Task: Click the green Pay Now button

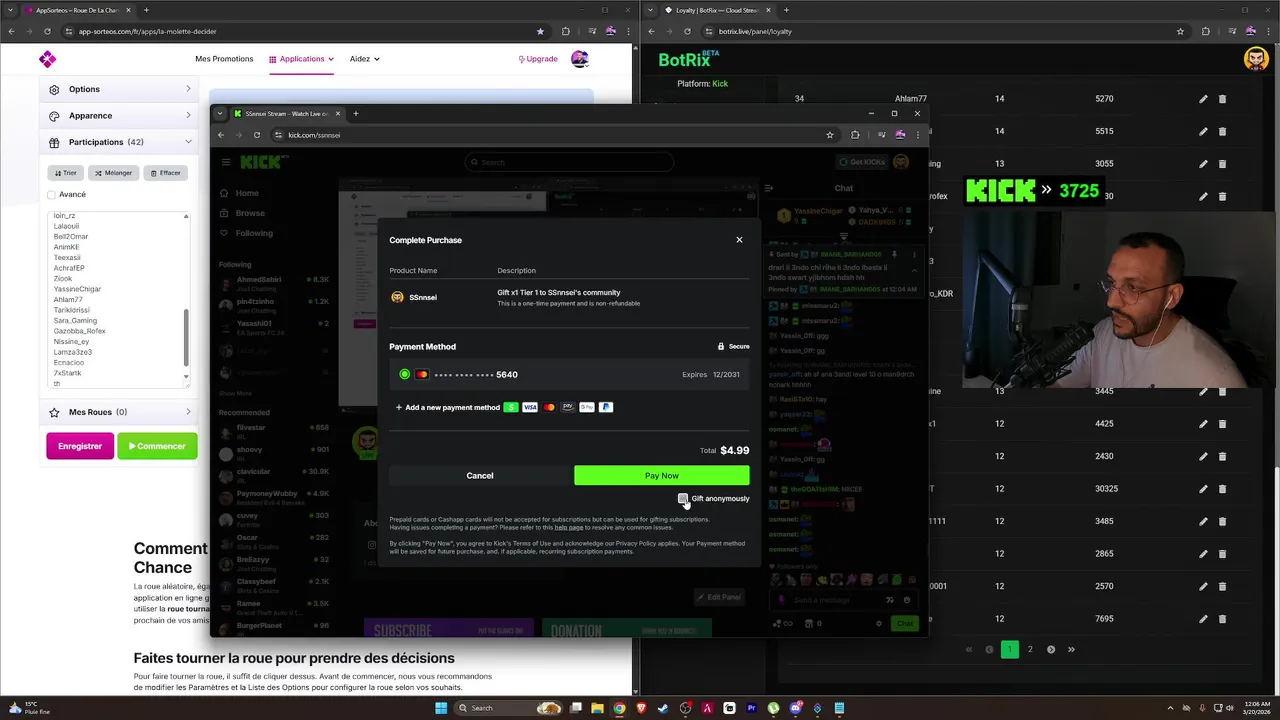Action: coord(661,476)
